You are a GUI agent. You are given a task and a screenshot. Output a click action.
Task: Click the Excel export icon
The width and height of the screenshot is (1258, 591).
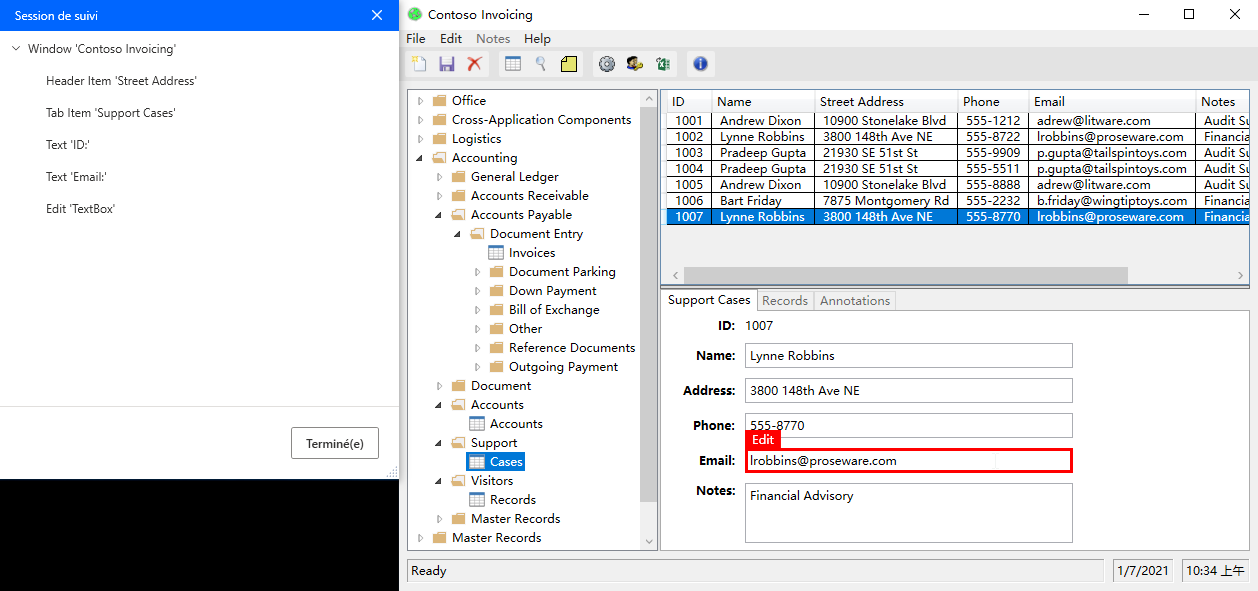662,64
